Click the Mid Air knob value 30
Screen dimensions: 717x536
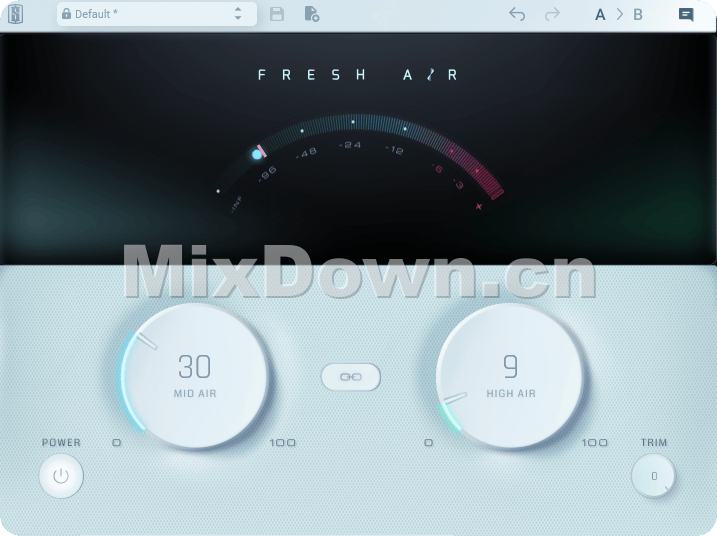tap(194, 367)
